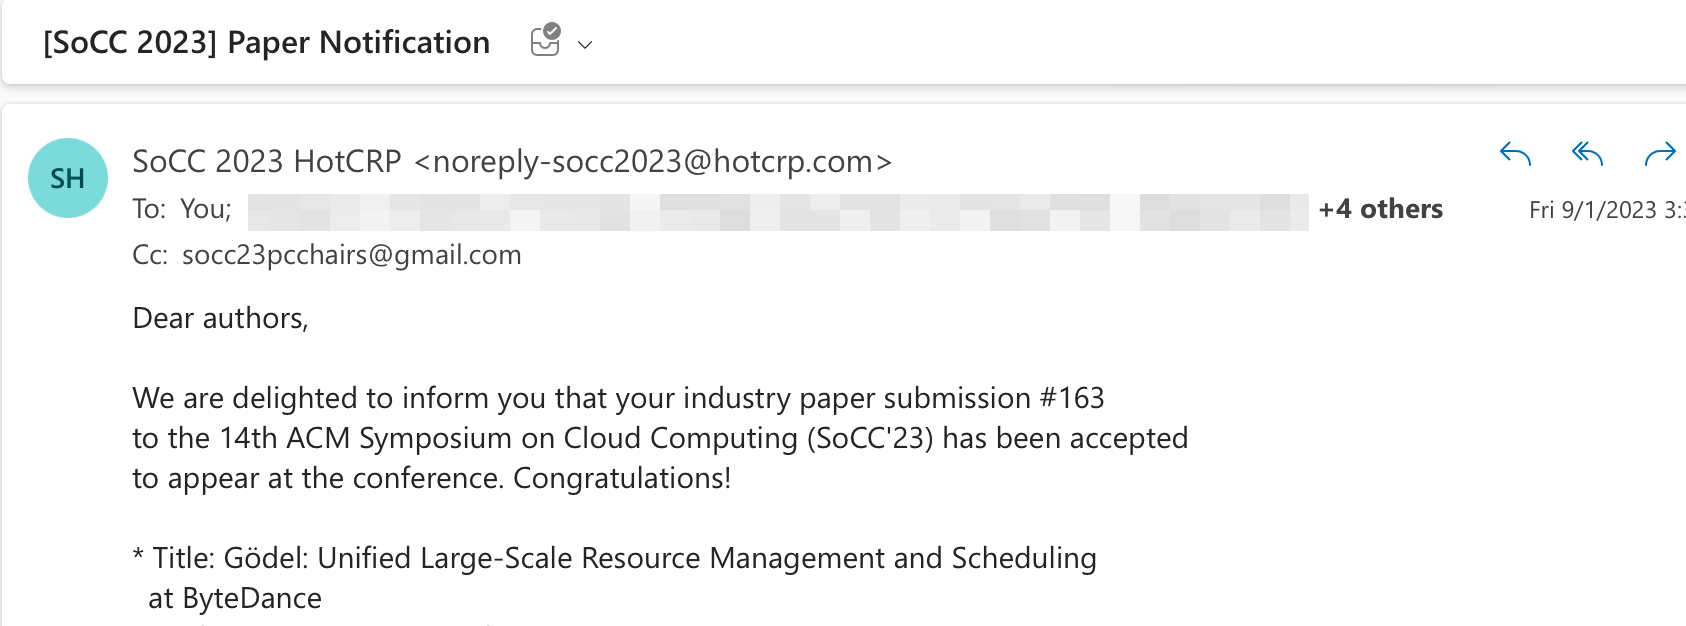This screenshot has width=1686, height=626.
Task: Click the noreply-socc2023@hotcrp.com address
Action: (652, 161)
